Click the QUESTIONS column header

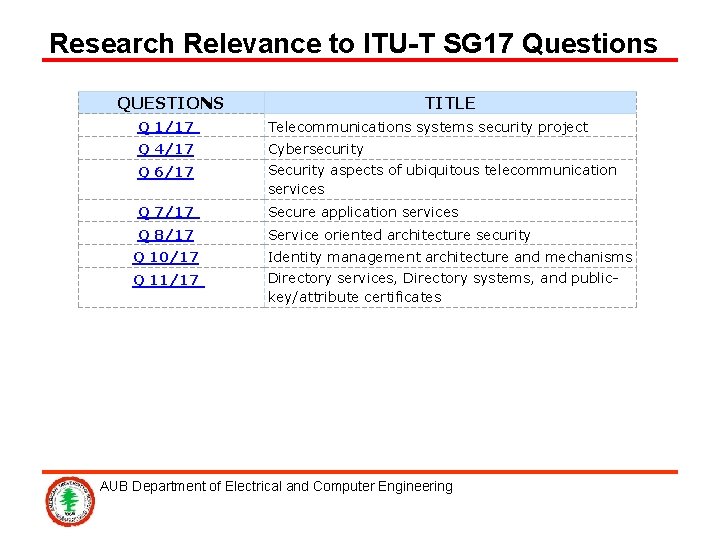click(171, 103)
